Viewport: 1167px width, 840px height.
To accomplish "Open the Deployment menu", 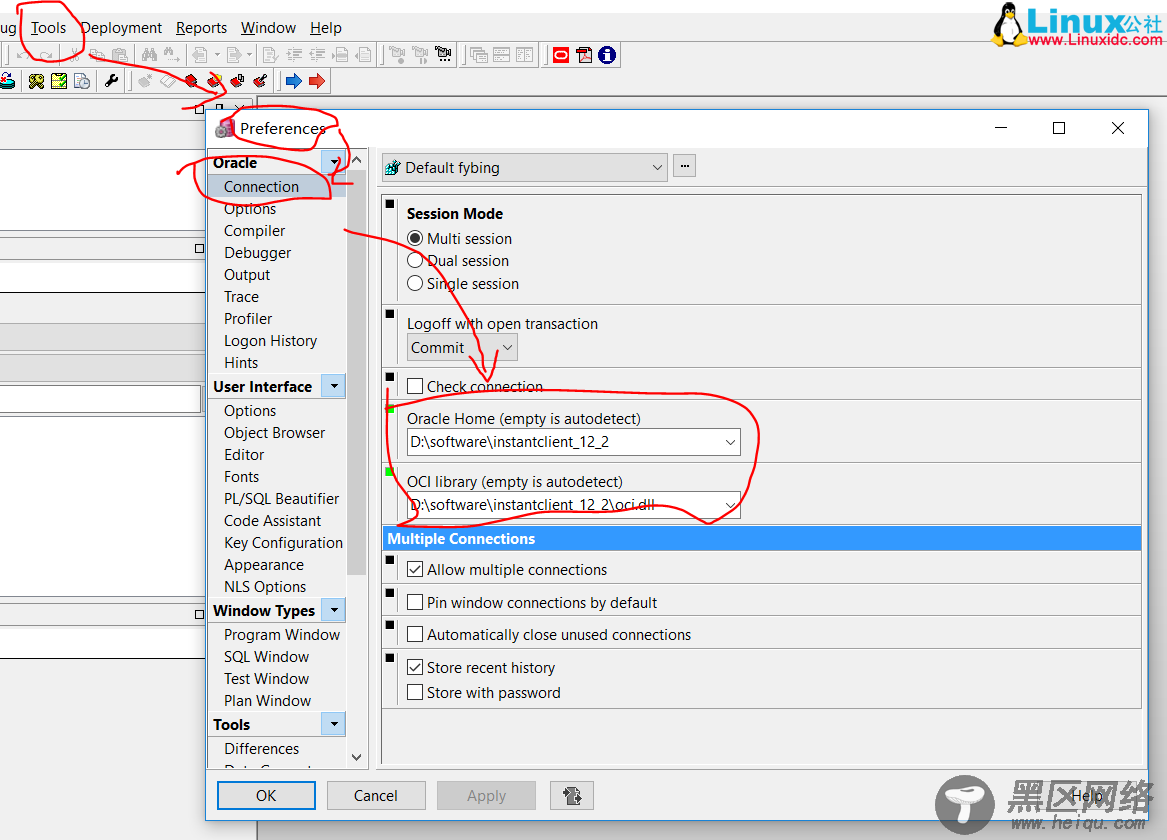I will 121,28.
